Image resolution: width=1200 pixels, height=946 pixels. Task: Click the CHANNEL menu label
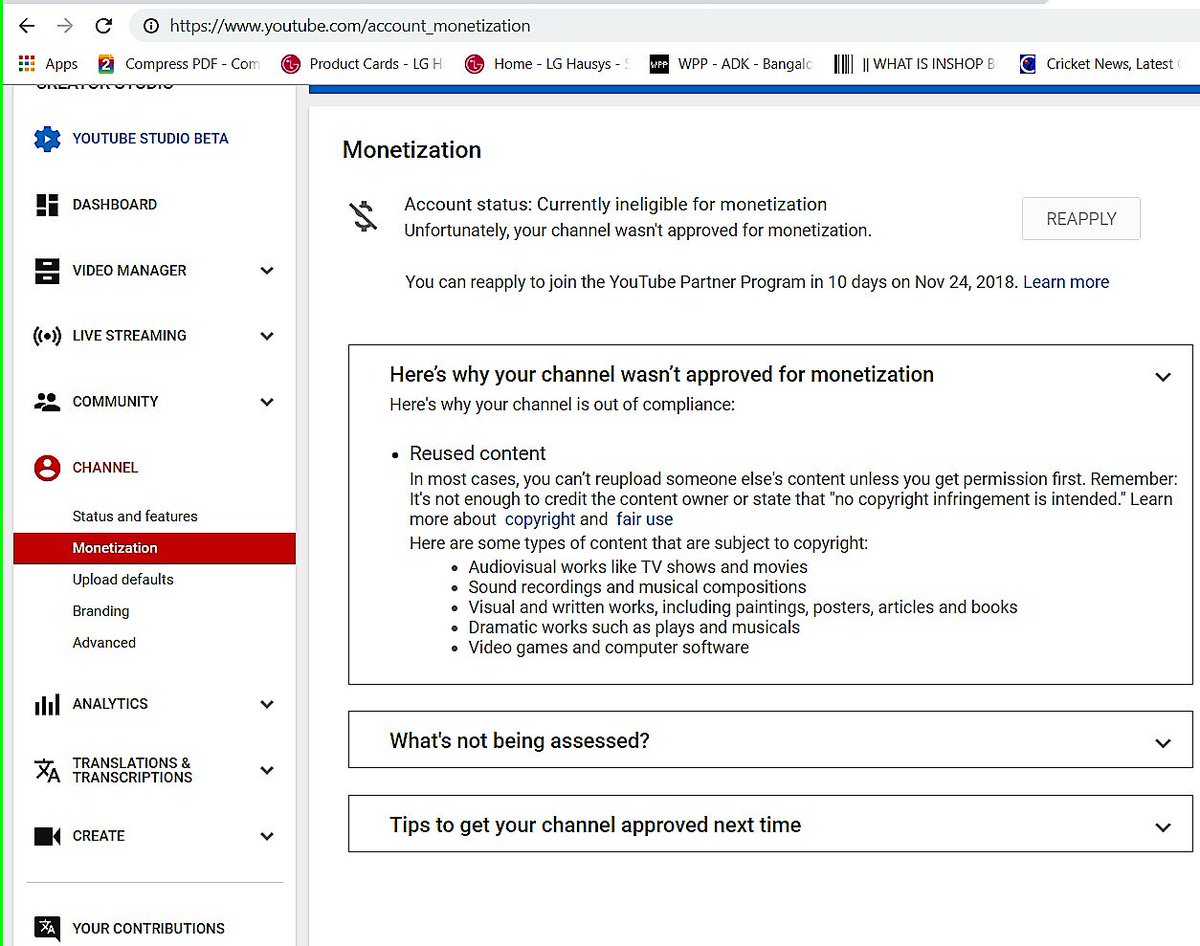[105, 468]
